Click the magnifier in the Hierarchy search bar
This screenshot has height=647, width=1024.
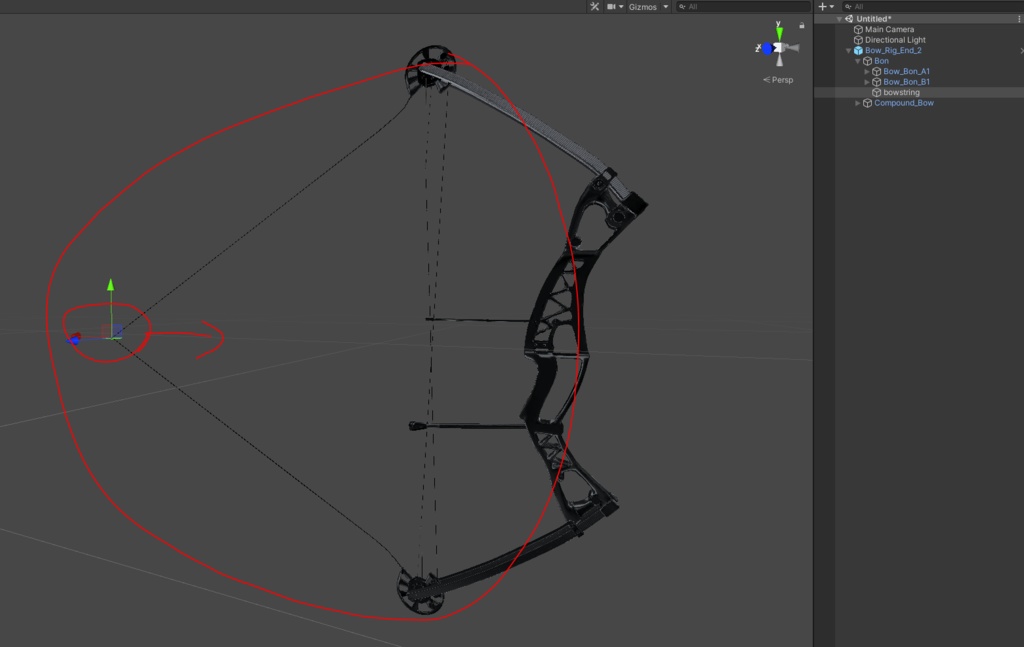pyautogui.click(x=848, y=6)
